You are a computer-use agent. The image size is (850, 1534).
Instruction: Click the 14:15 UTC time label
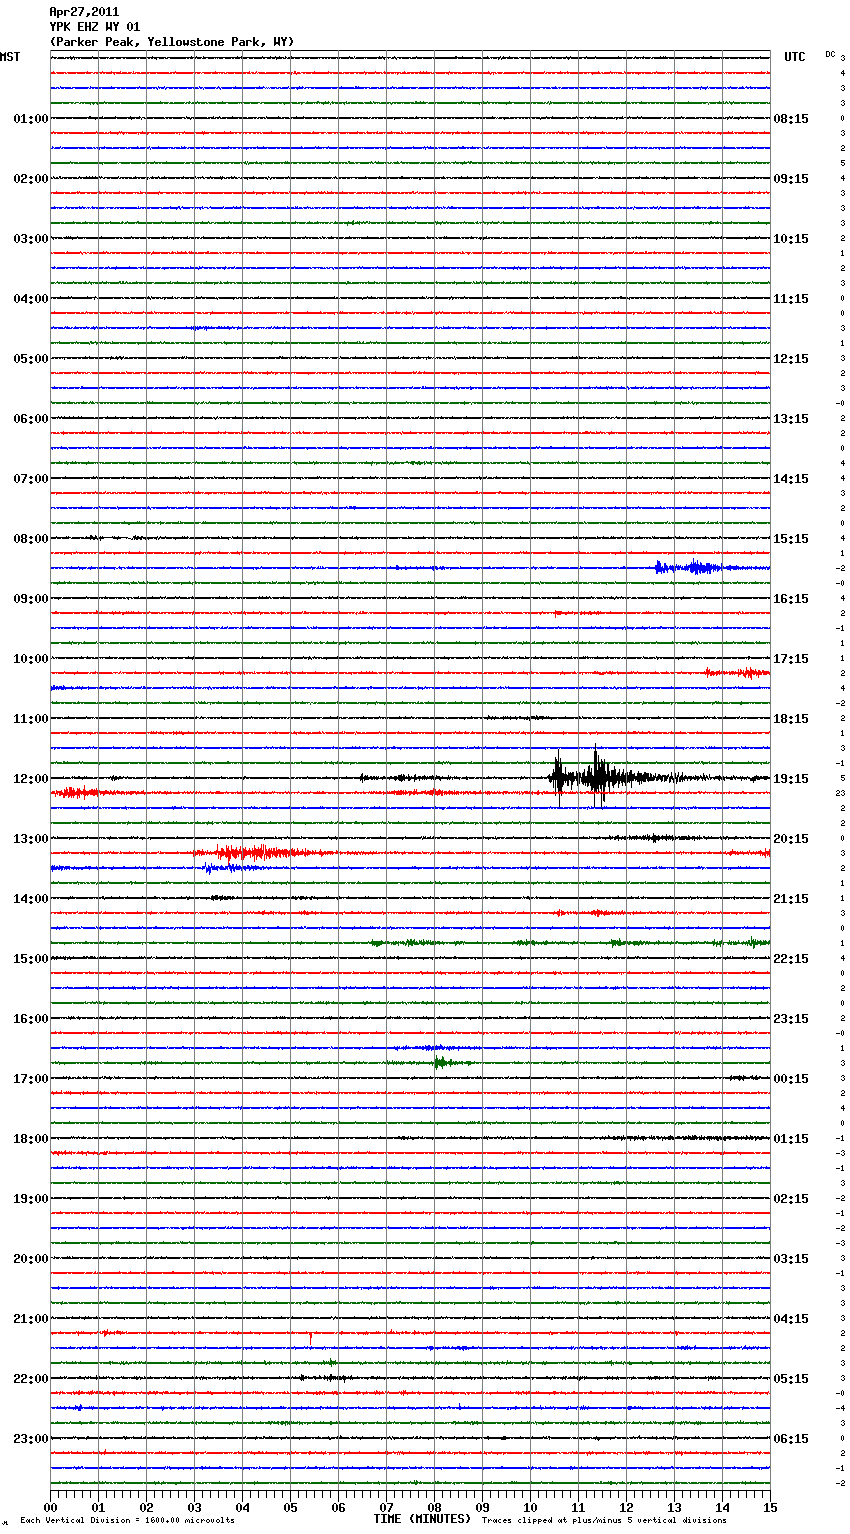coord(791,479)
